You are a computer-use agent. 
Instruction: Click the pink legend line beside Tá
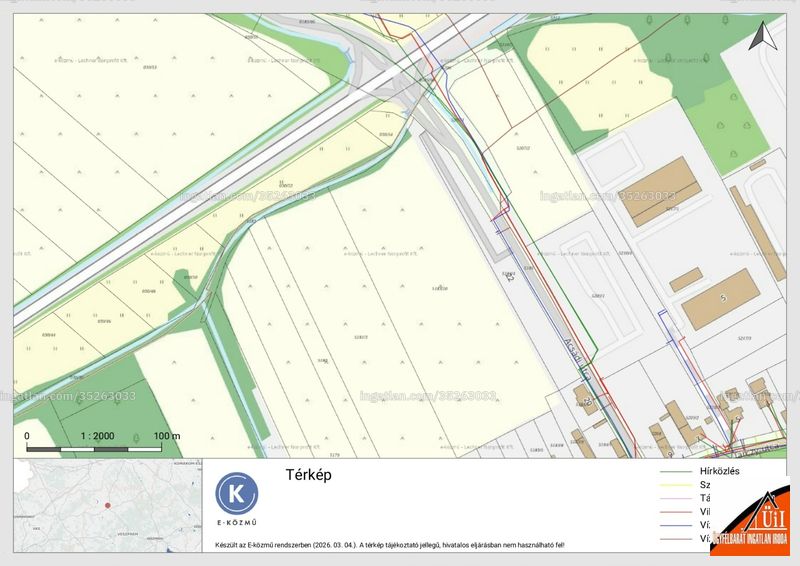(676, 499)
